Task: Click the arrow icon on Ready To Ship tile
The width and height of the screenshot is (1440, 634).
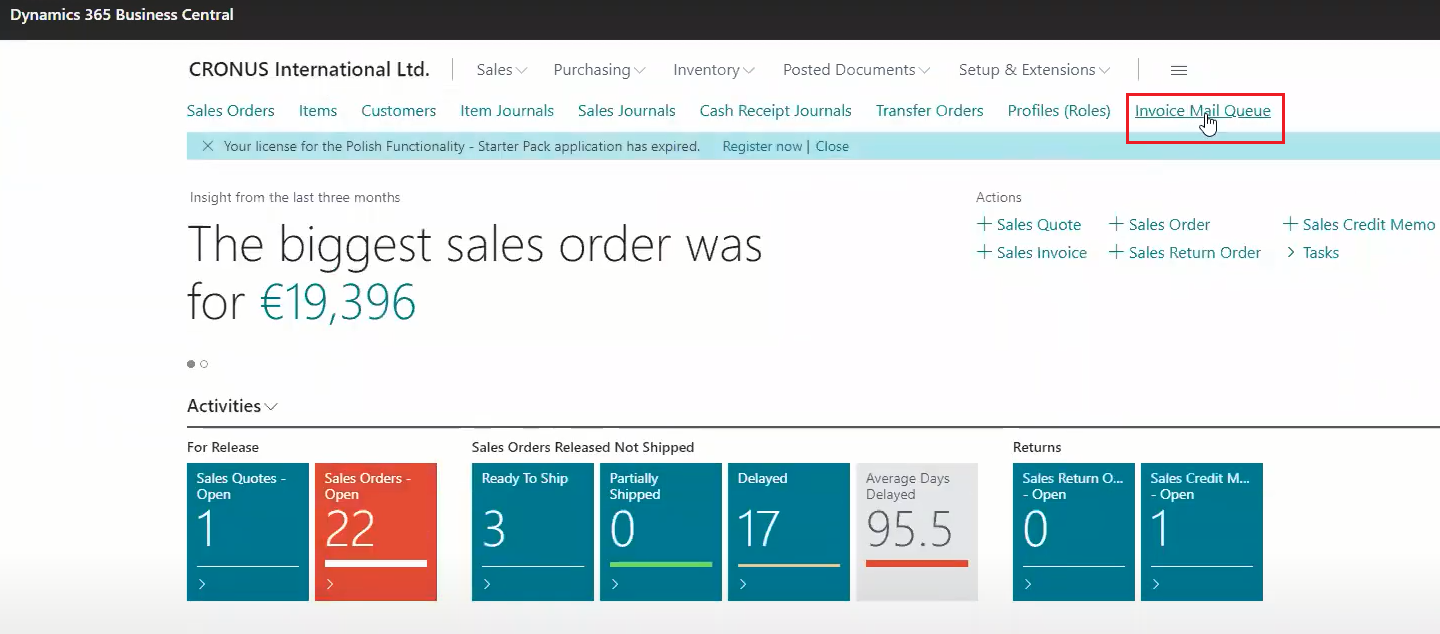Action: [x=487, y=584]
